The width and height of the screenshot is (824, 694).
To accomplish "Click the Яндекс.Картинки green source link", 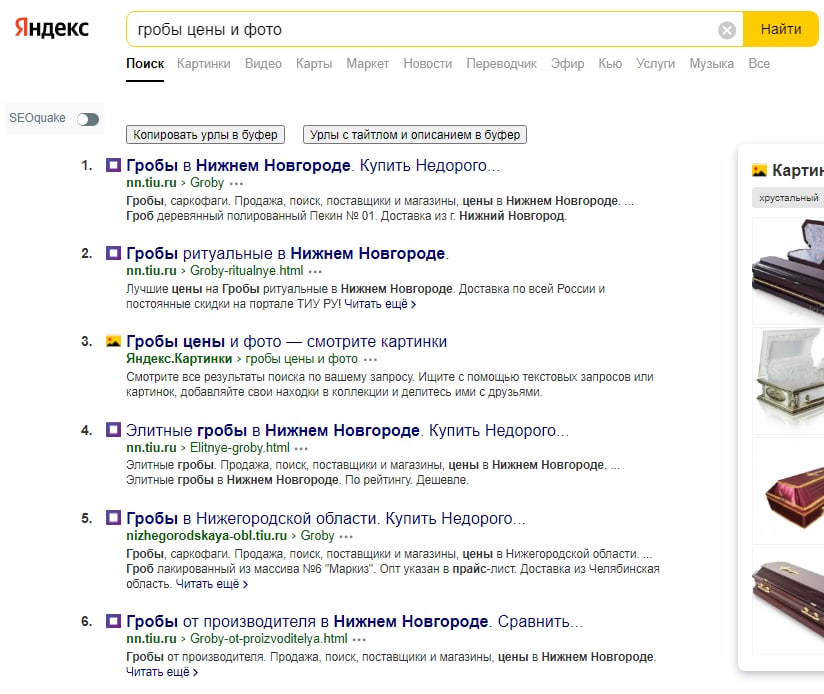I will point(179,359).
